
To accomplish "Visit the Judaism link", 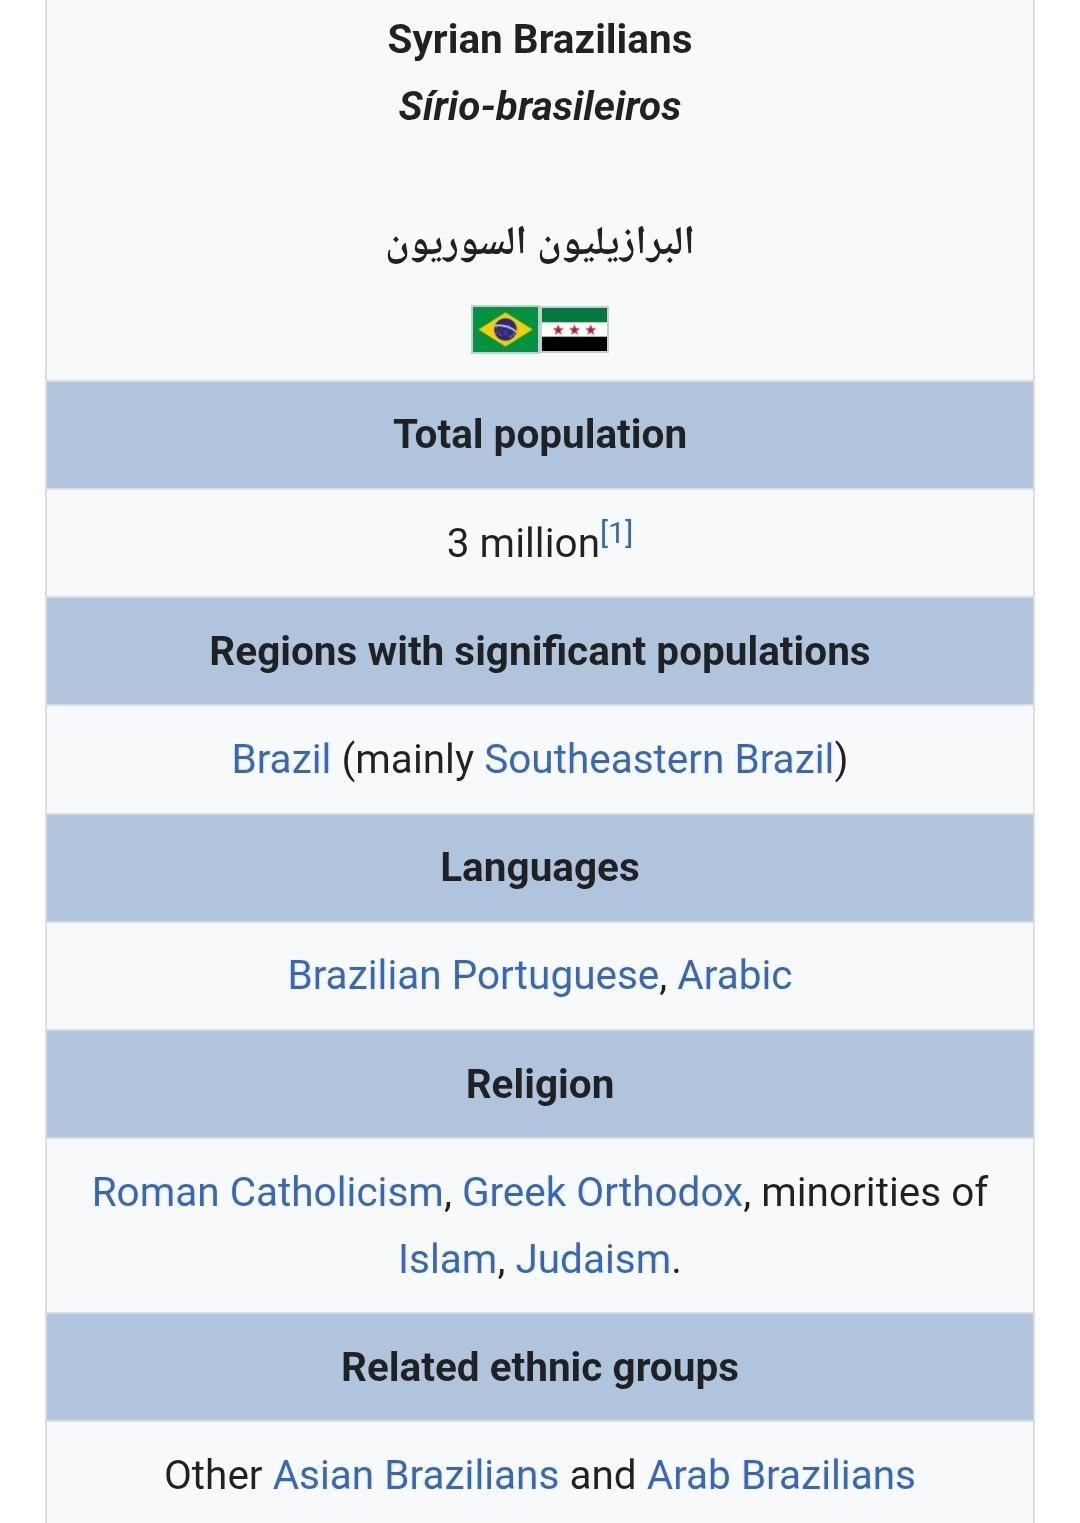I will (x=593, y=1259).
